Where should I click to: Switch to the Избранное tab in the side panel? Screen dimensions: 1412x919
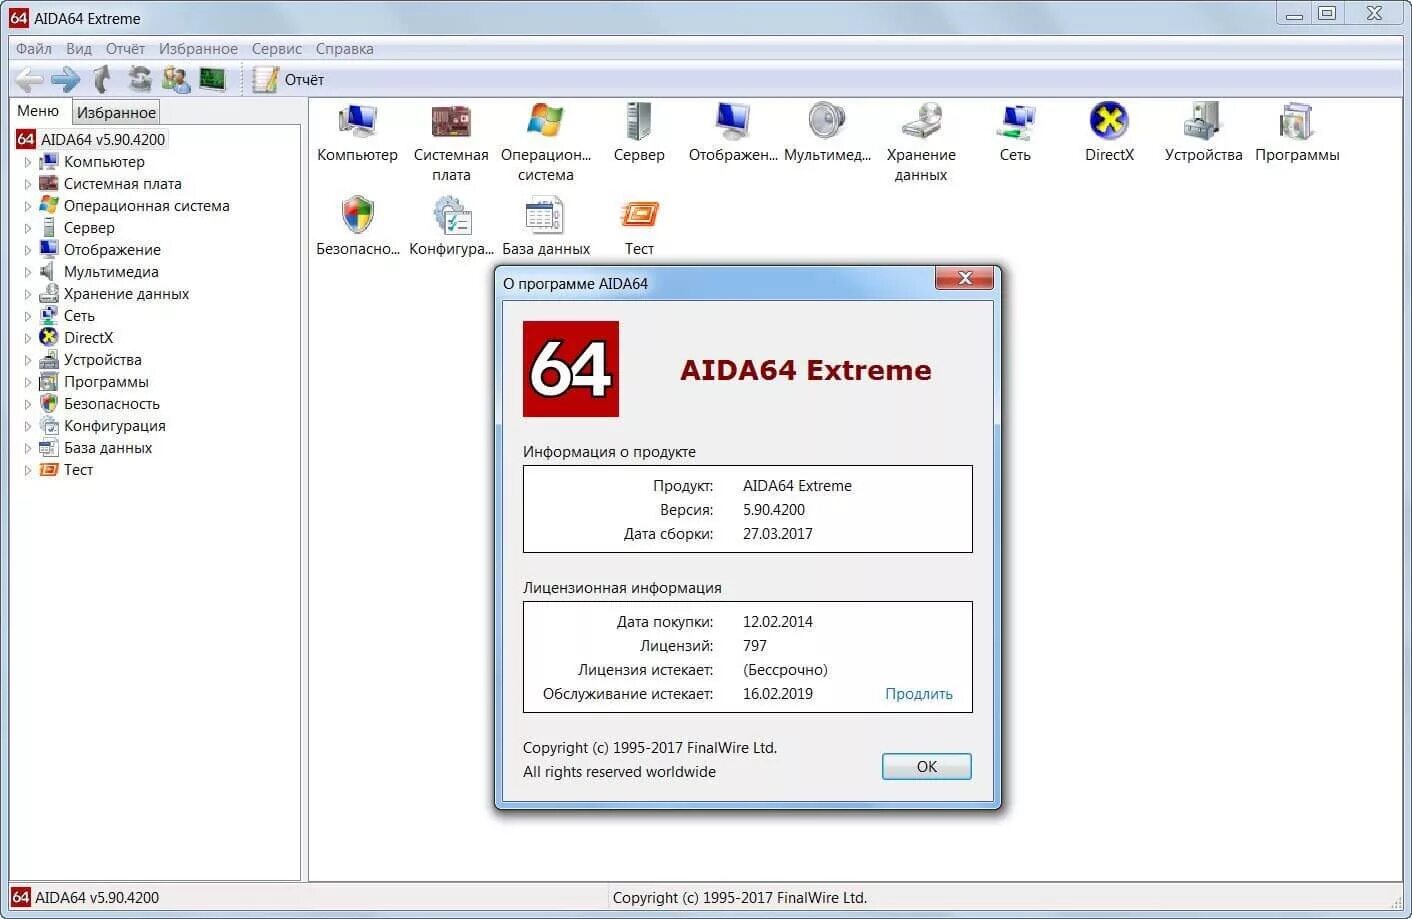[116, 112]
